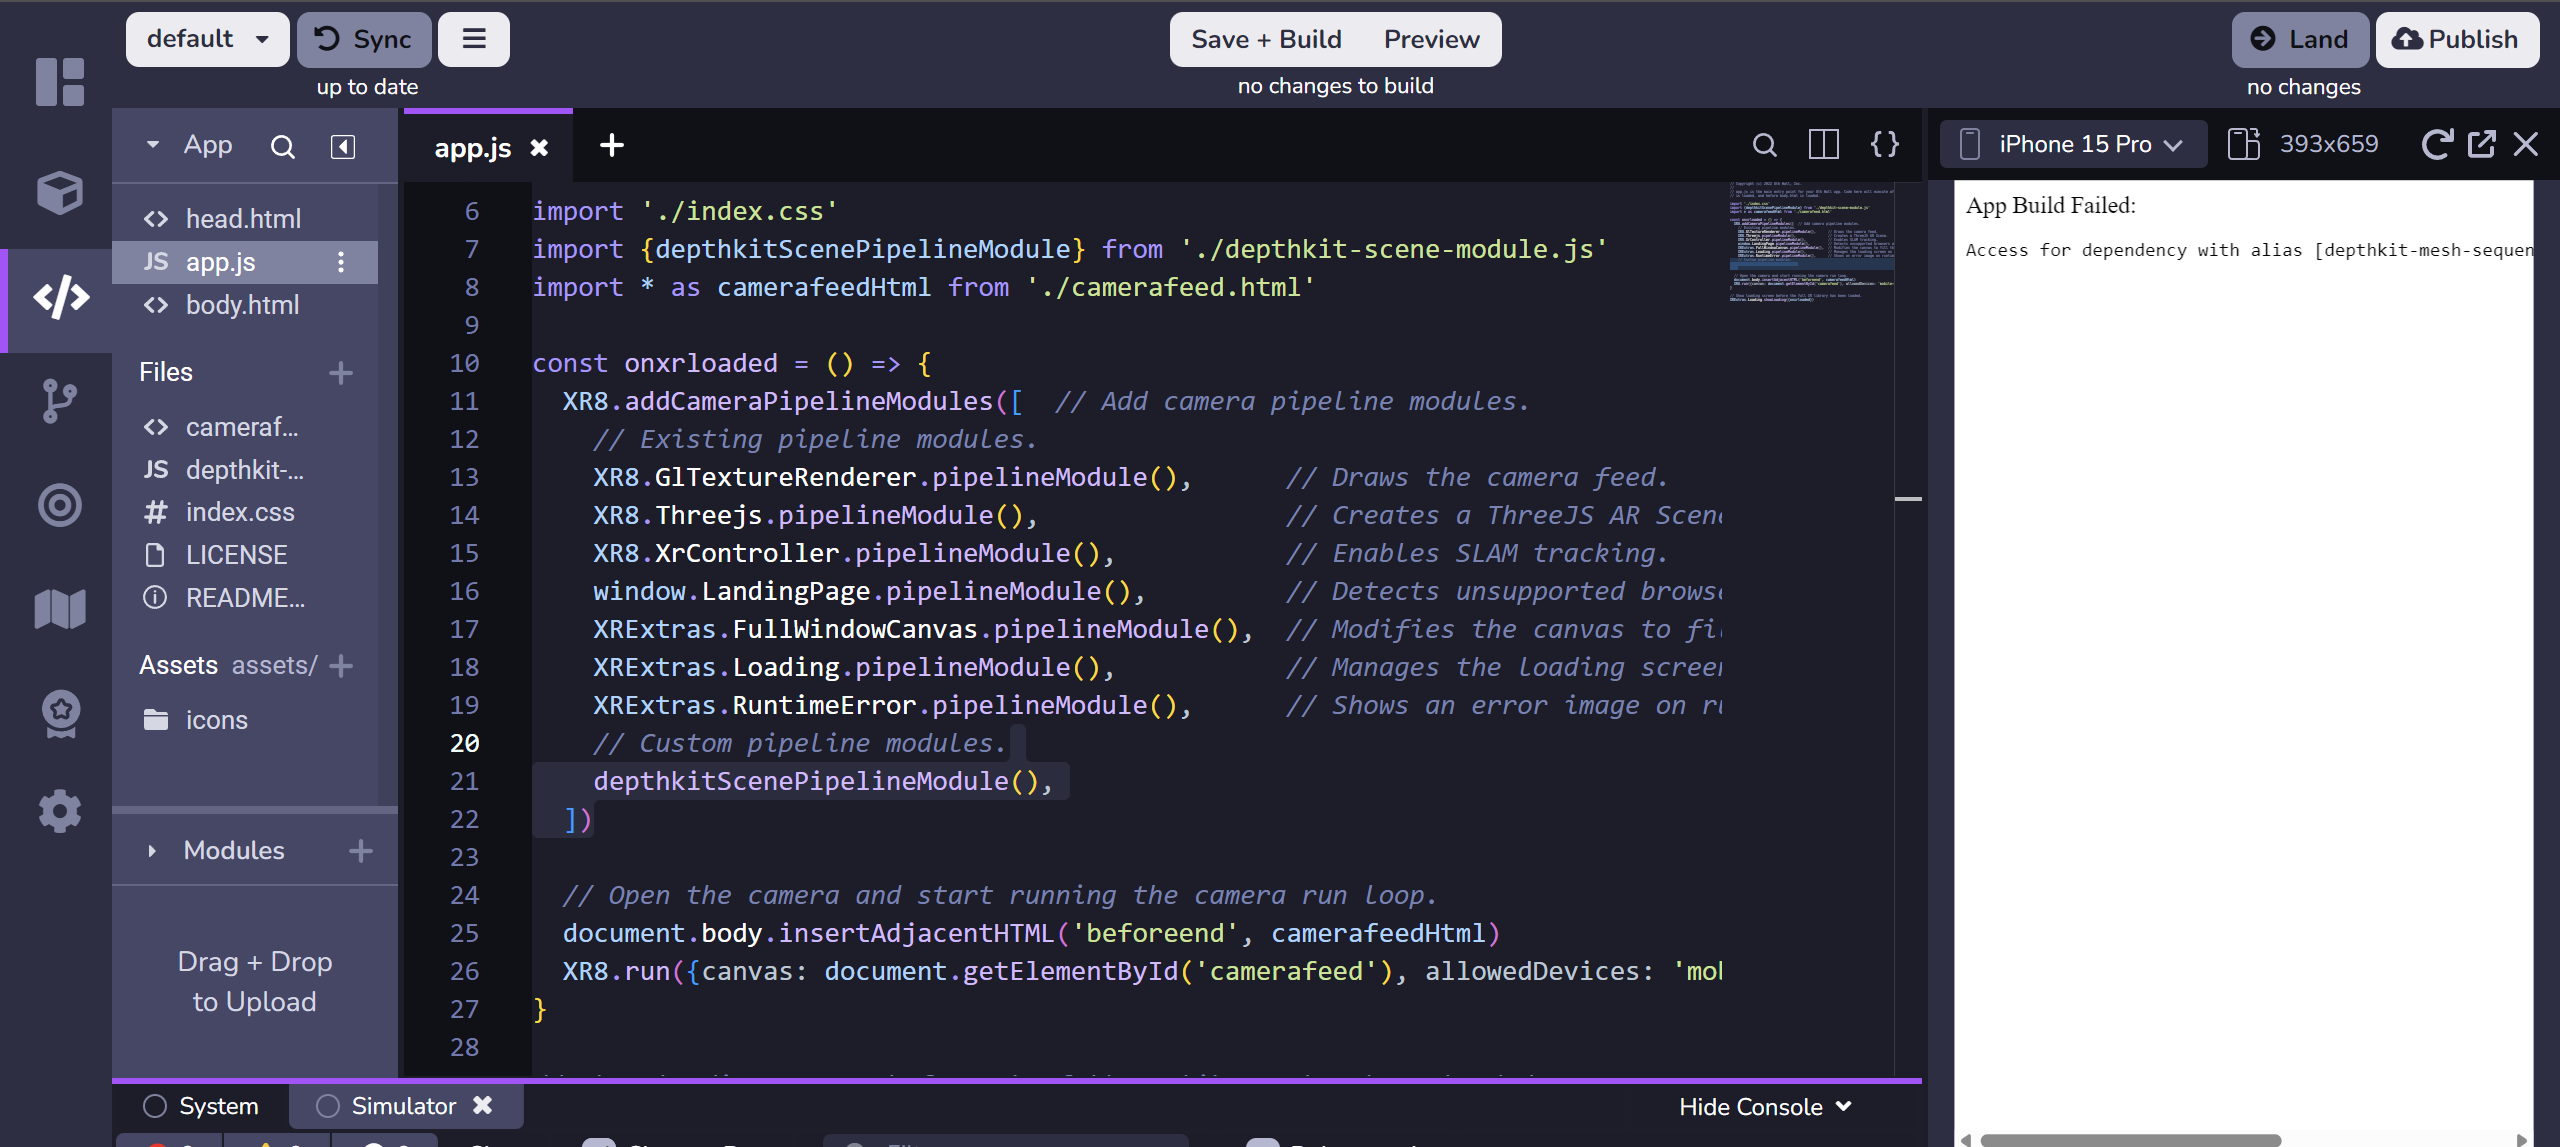The height and width of the screenshot is (1147, 2560).
Task: Collapse the file sidebar panel toggle
Action: [x=343, y=147]
